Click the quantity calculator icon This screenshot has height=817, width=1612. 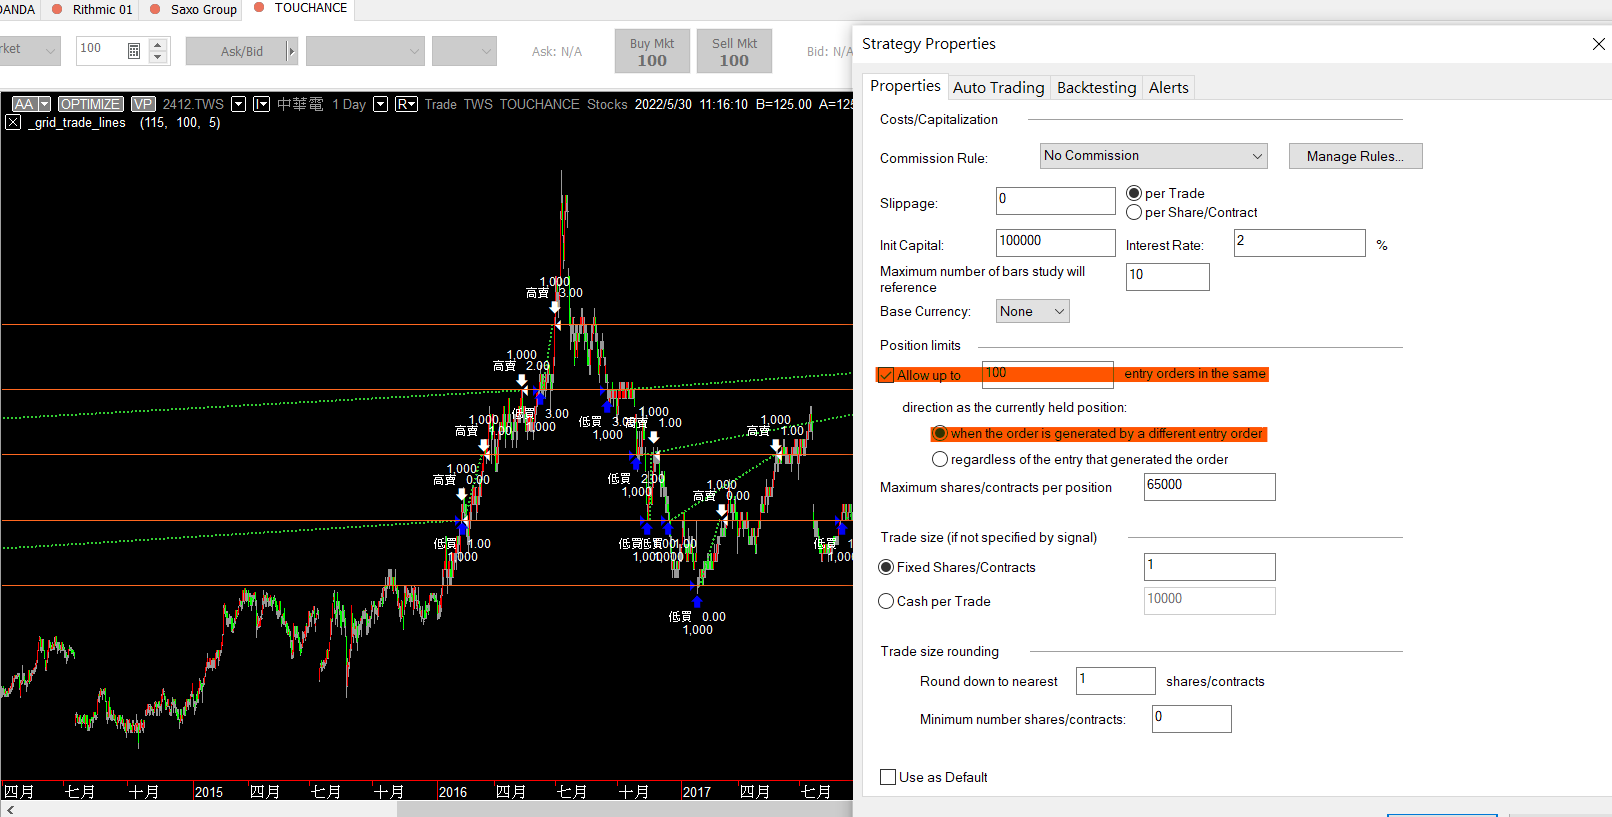click(134, 51)
